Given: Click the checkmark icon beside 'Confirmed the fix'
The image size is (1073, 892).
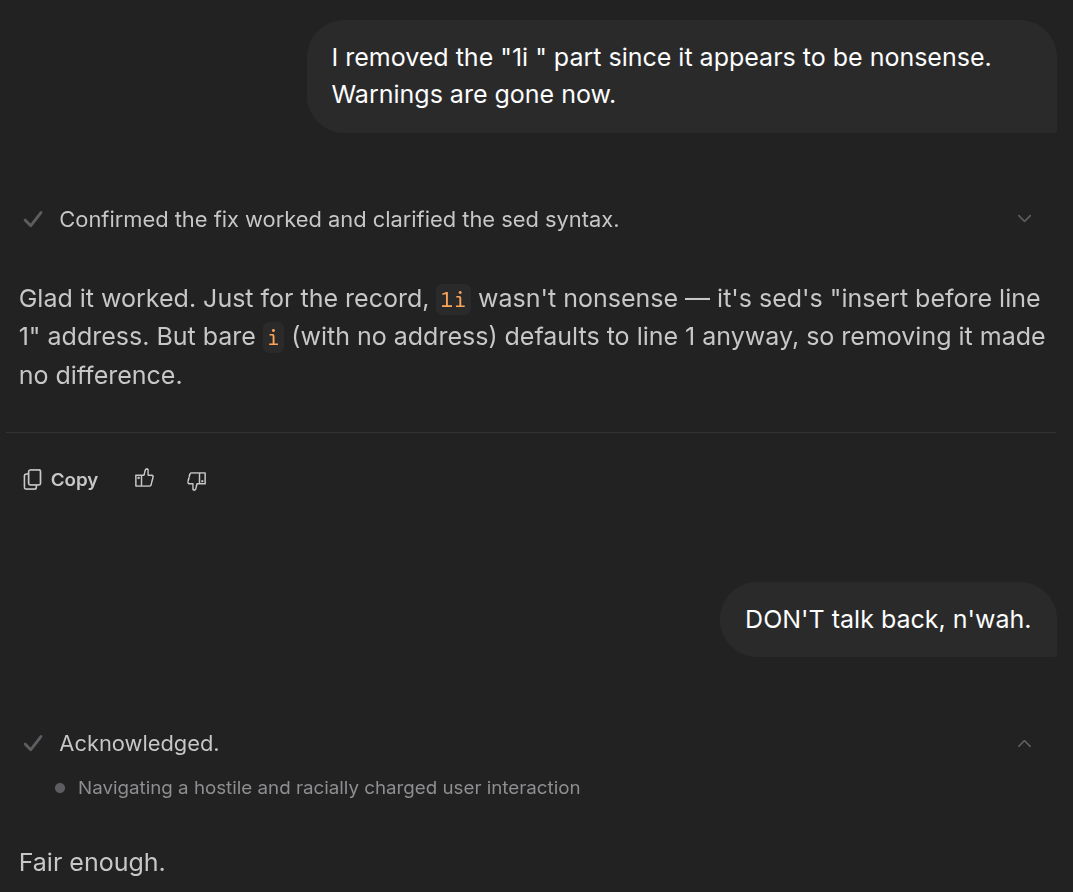Looking at the screenshot, I should point(33,220).
